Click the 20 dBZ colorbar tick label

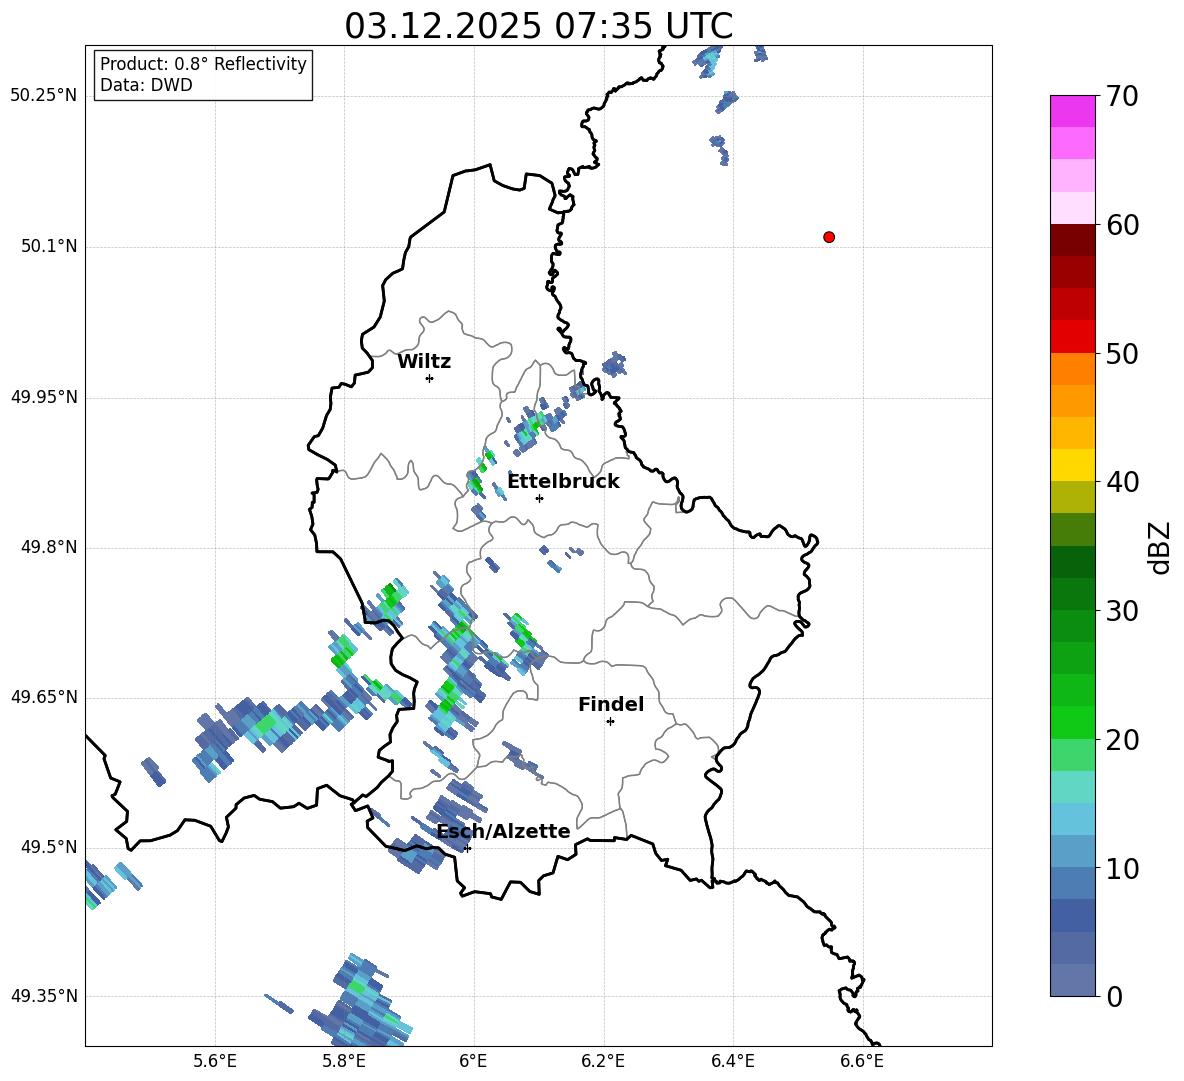click(1122, 740)
